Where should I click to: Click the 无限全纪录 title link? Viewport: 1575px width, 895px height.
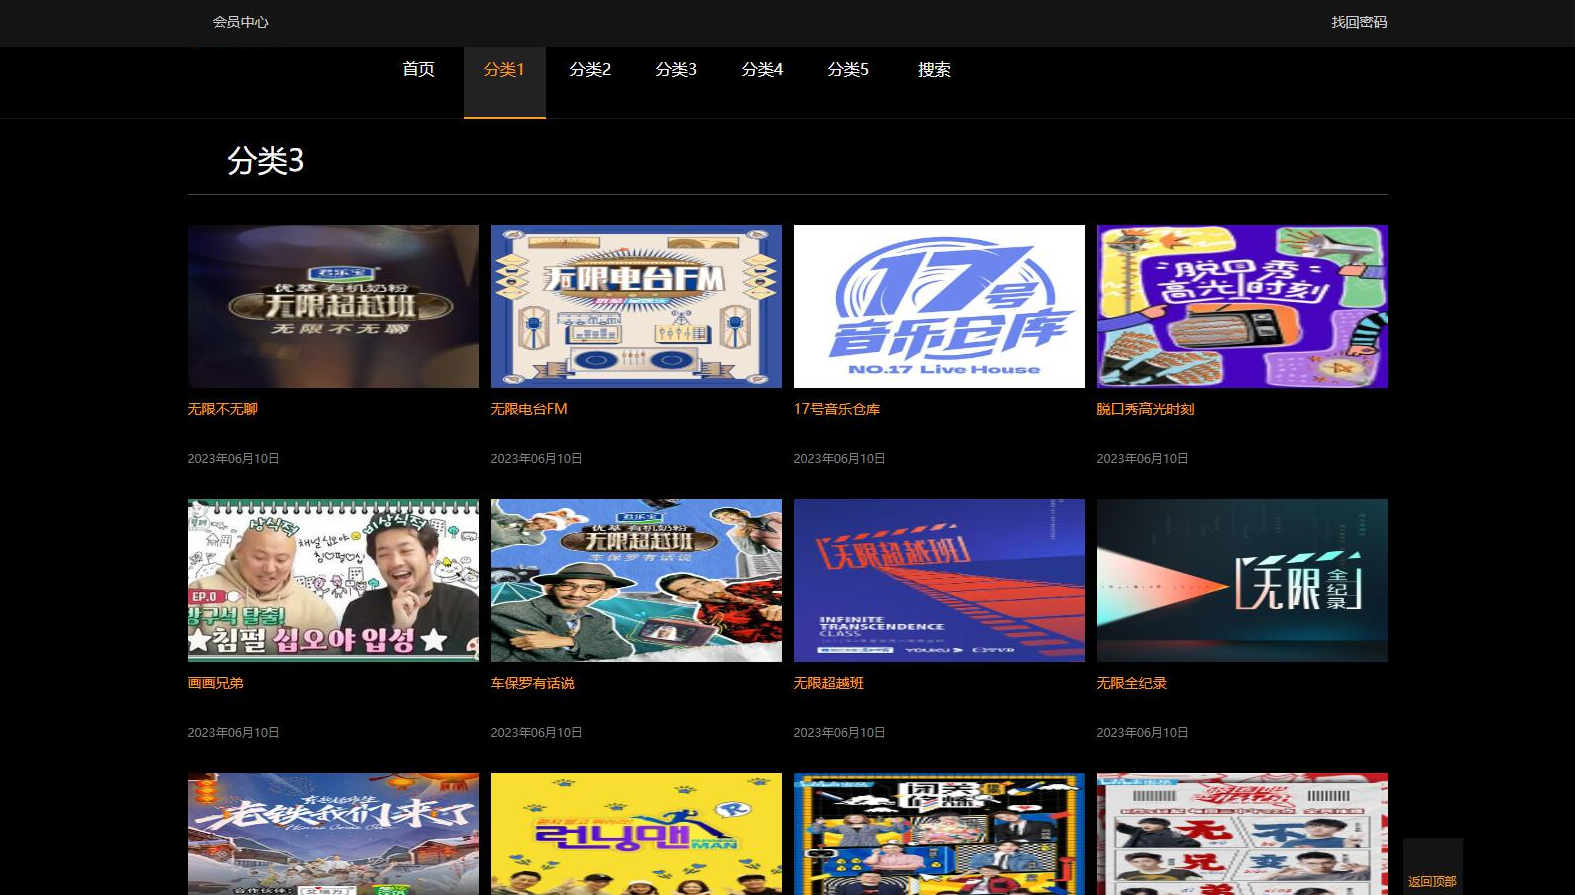(1132, 683)
